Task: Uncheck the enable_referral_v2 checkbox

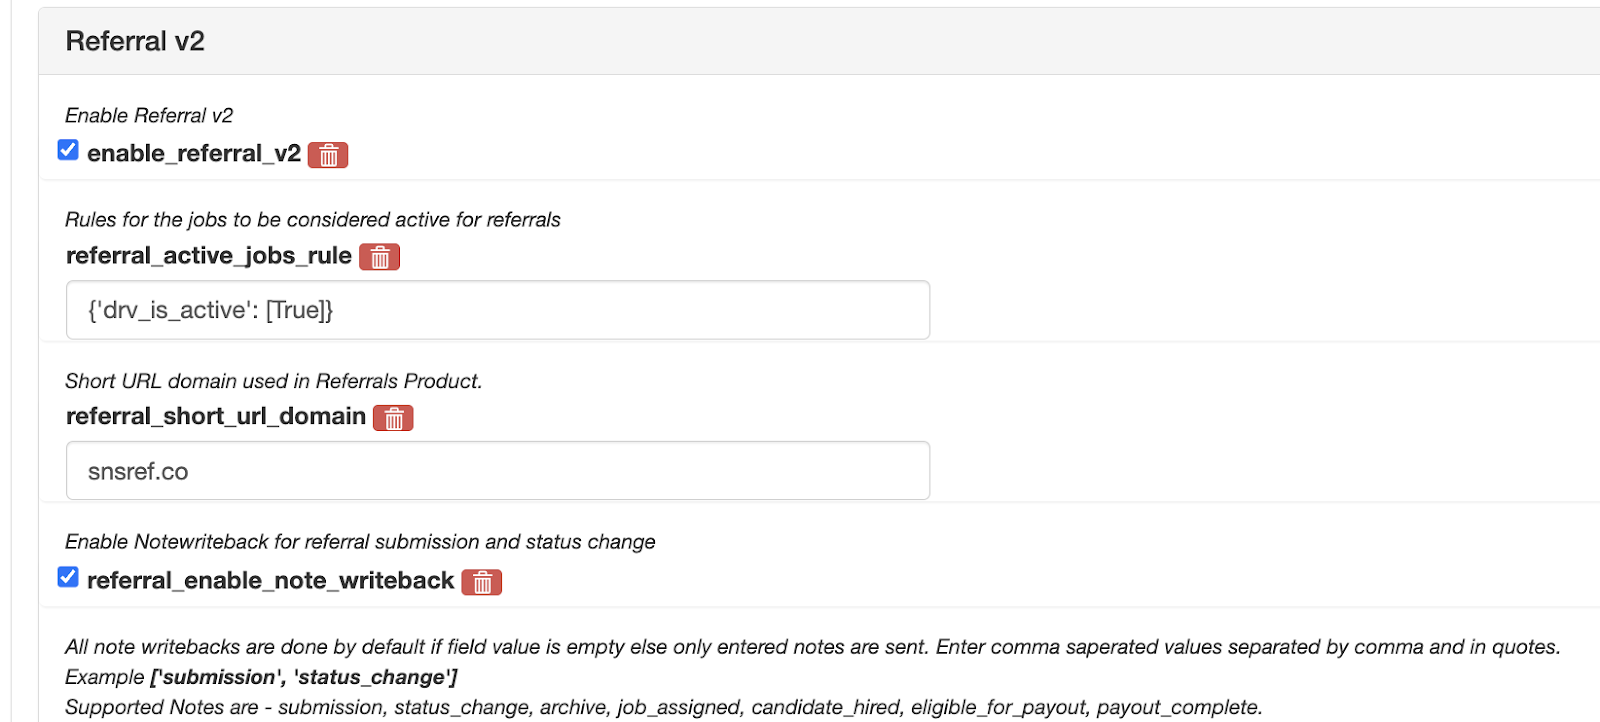Action: [68, 150]
